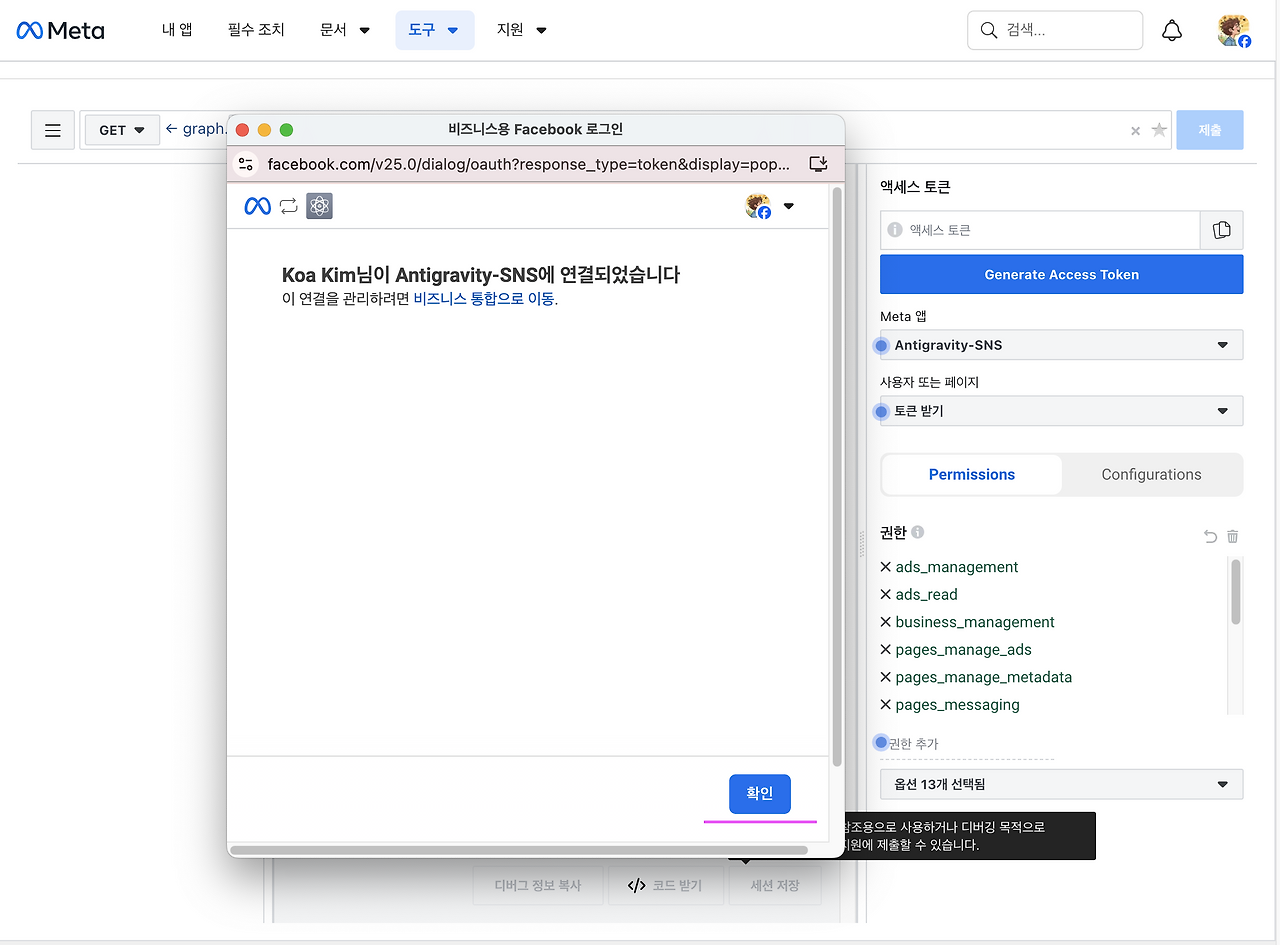The width and height of the screenshot is (1280, 945).
Task: Switch to the Permissions tab
Action: coord(972,475)
